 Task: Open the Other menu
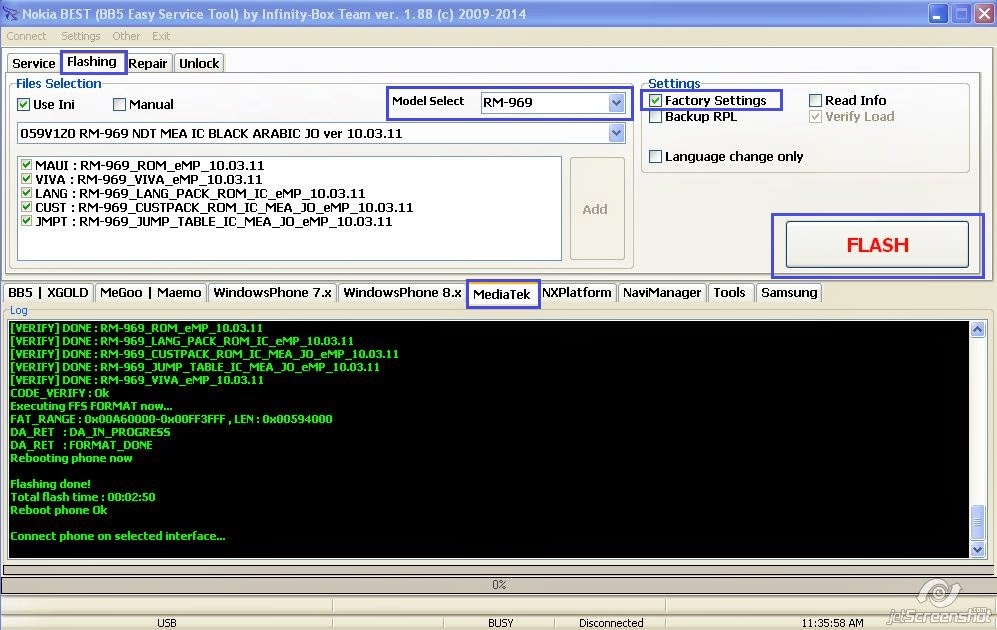point(126,36)
